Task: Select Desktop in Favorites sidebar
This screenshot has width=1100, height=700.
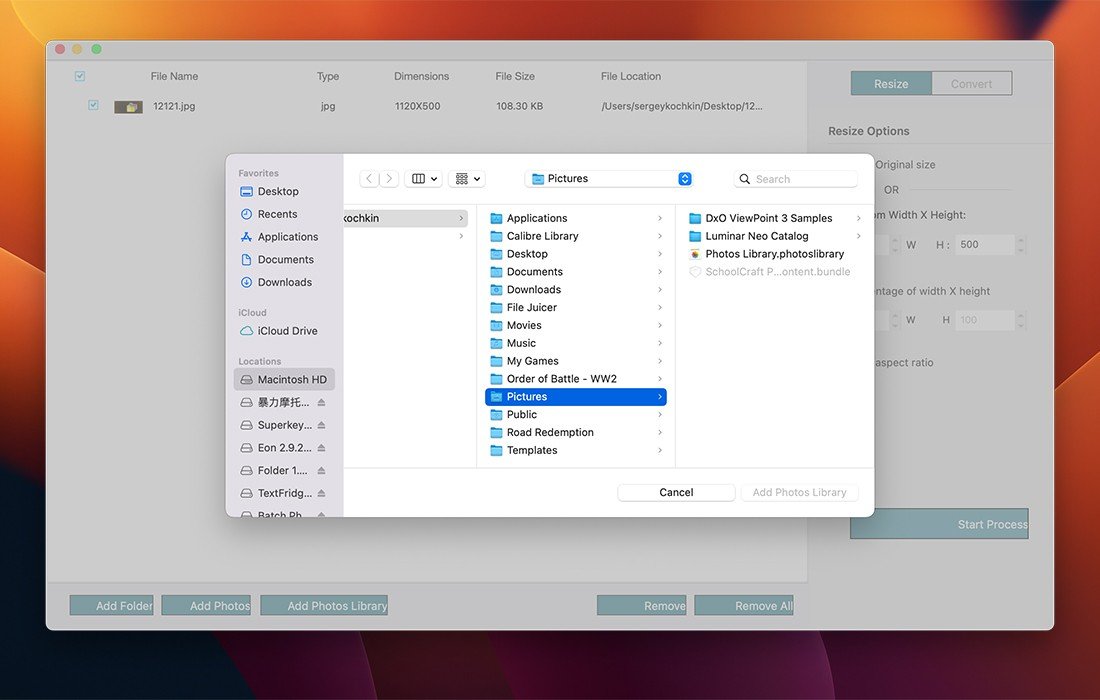Action: 278,191
